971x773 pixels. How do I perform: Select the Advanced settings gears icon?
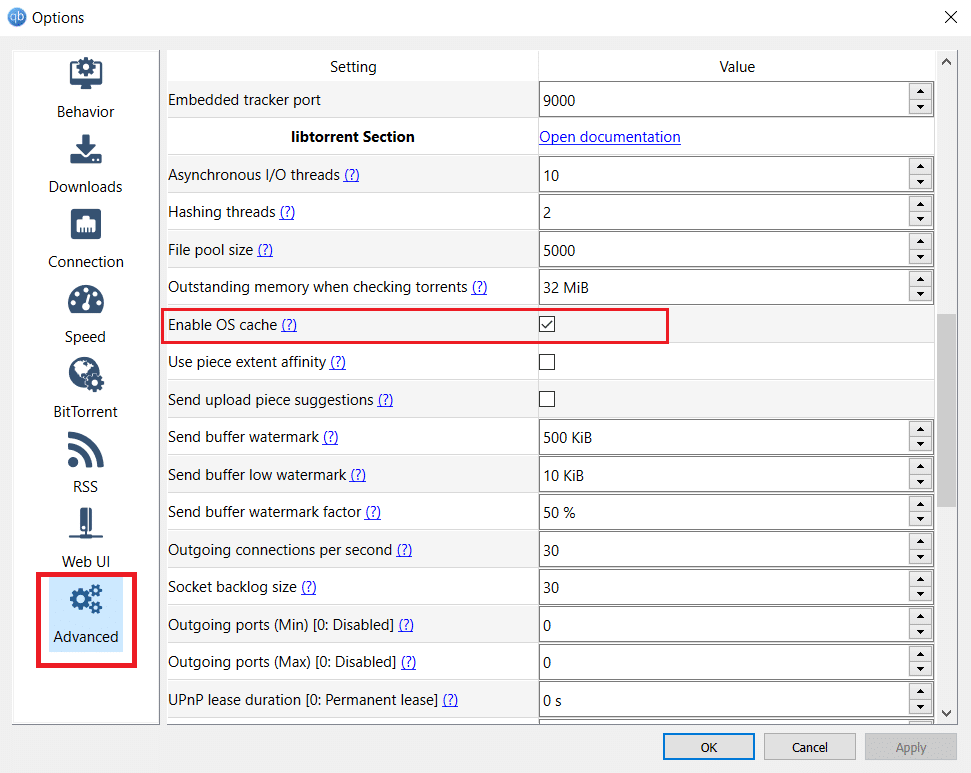click(85, 599)
